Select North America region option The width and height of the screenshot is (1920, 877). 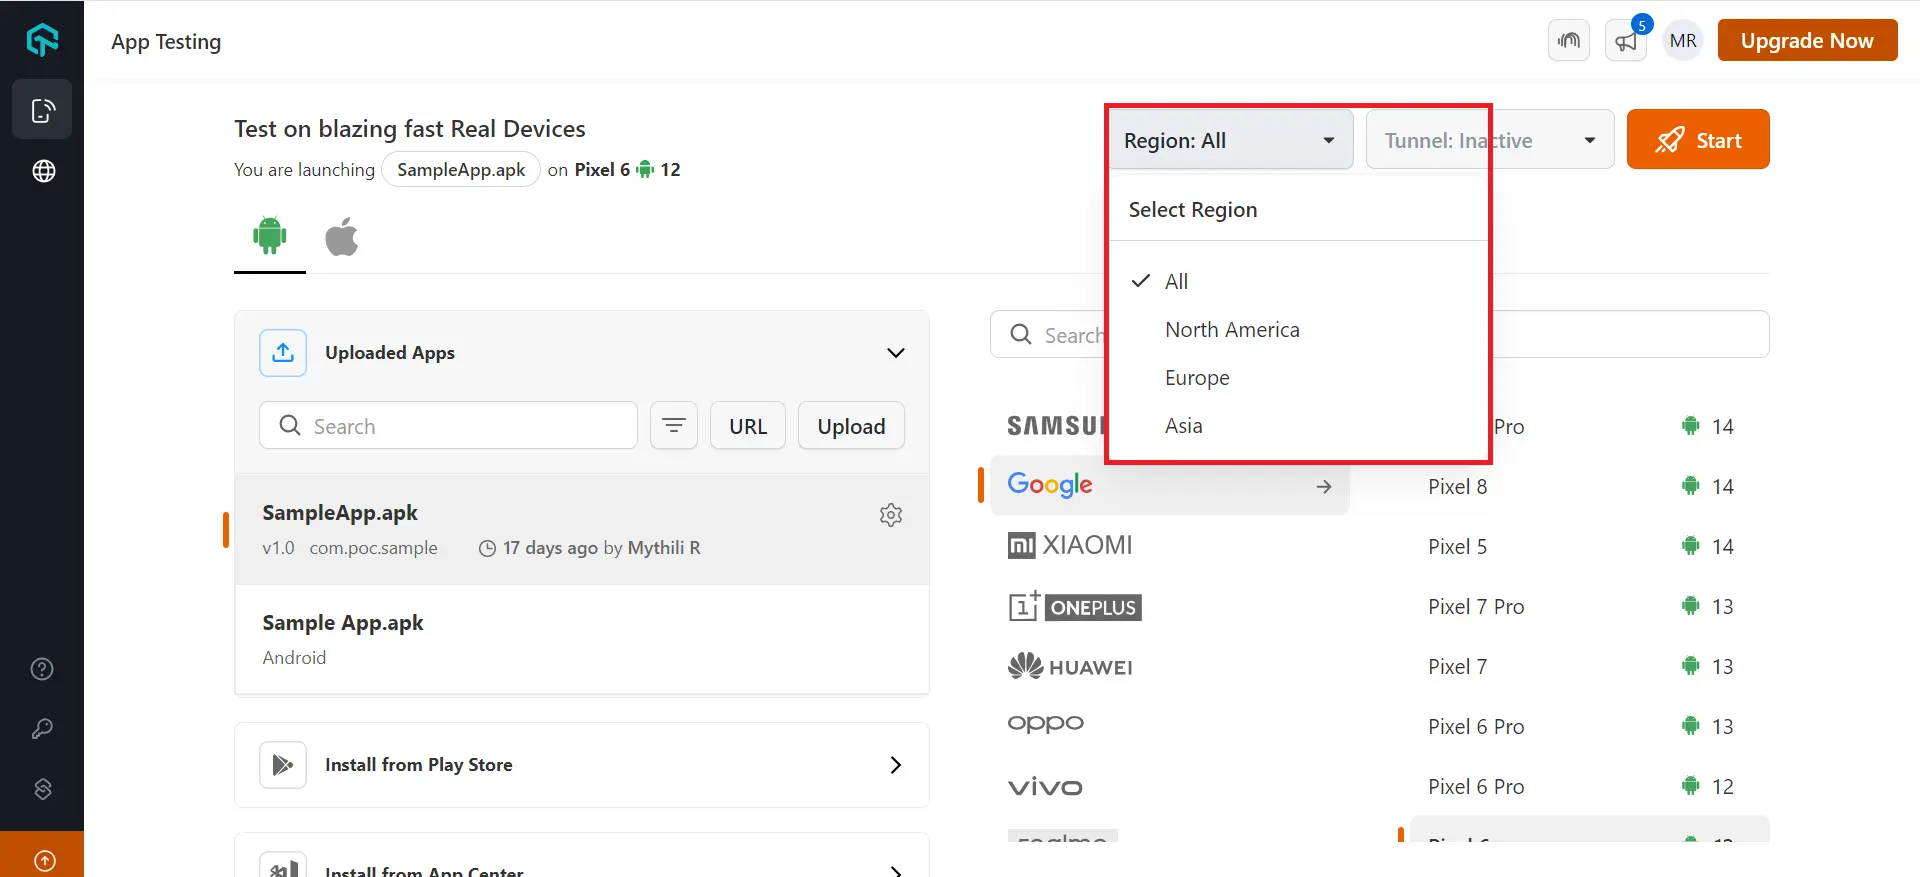(x=1232, y=330)
